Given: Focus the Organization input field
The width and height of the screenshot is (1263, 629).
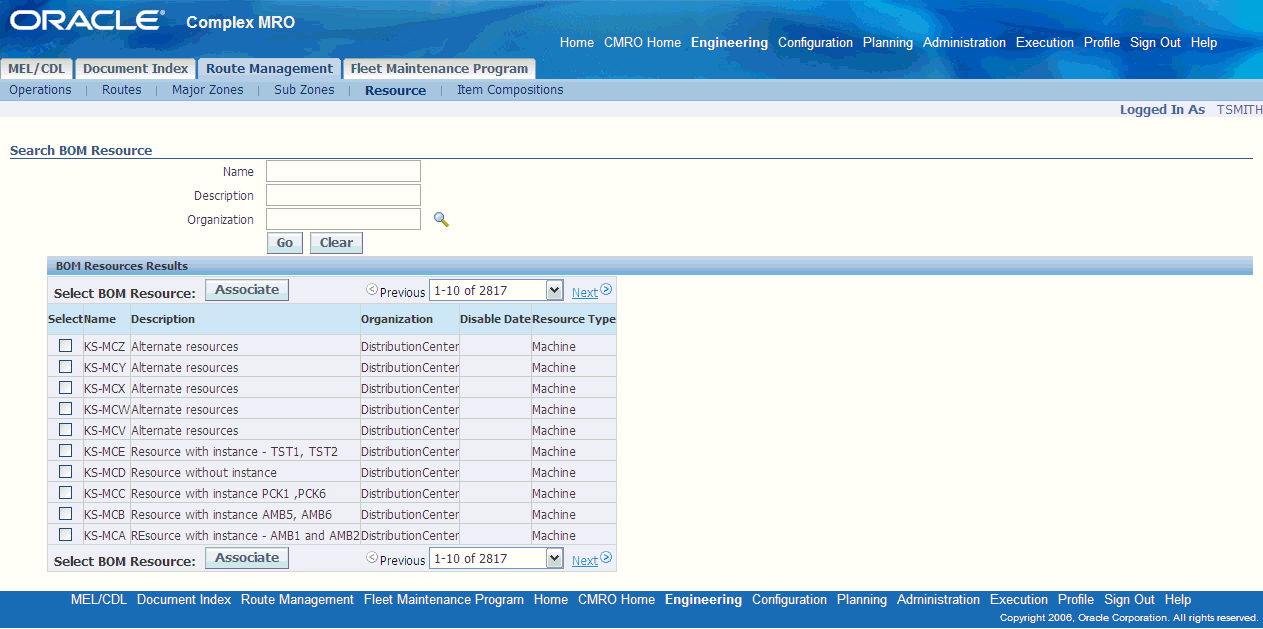Looking at the screenshot, I should coord(343,219).
